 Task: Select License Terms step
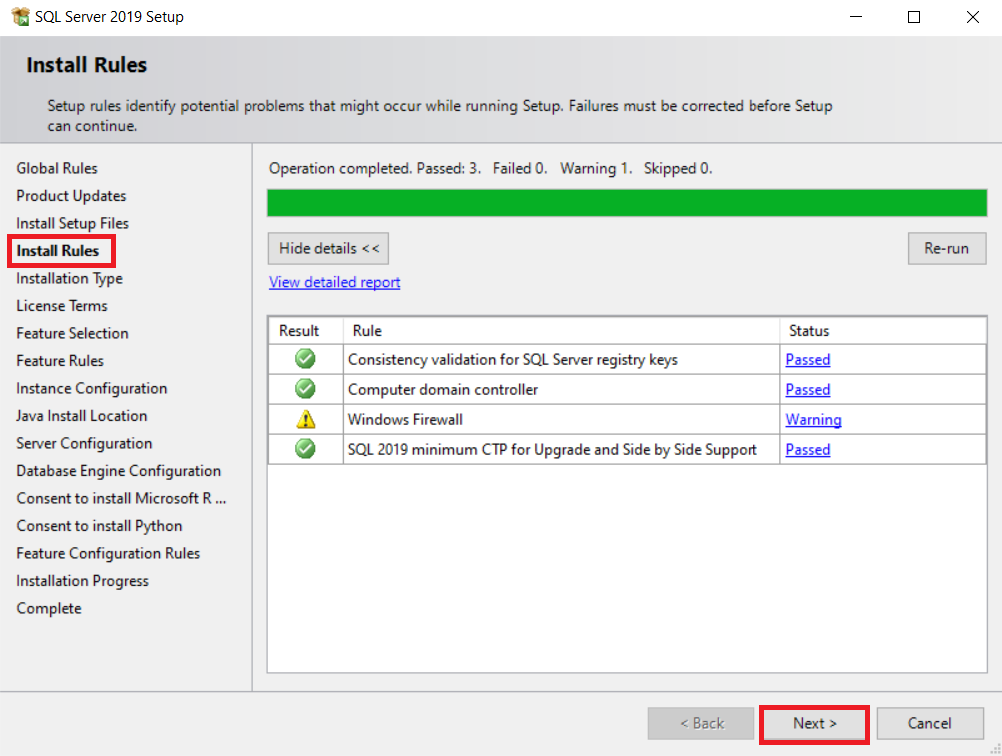pyautogui.click(x=62, y=305)
